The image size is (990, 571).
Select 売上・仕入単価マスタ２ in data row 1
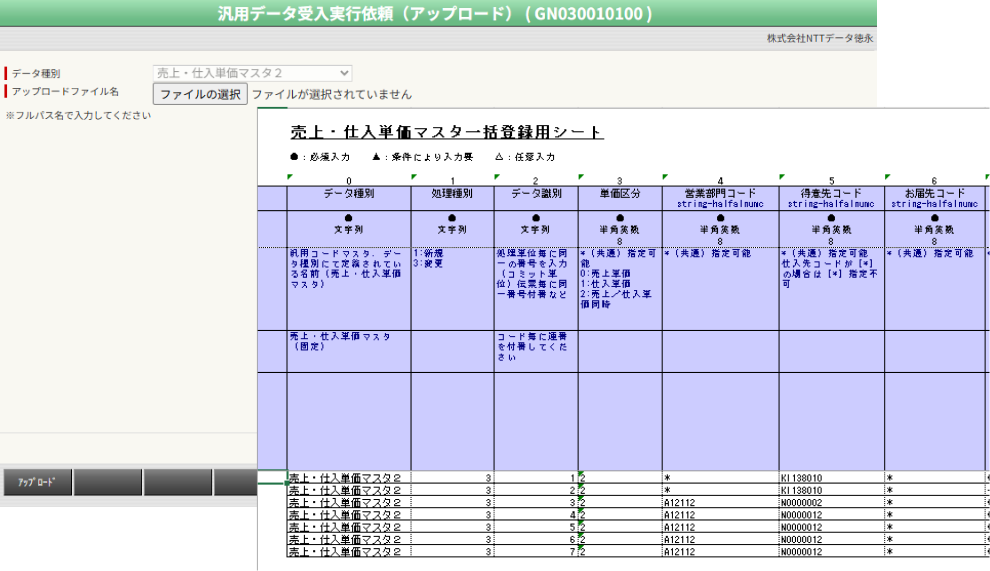pyautogui.click(x=349, y=478)
